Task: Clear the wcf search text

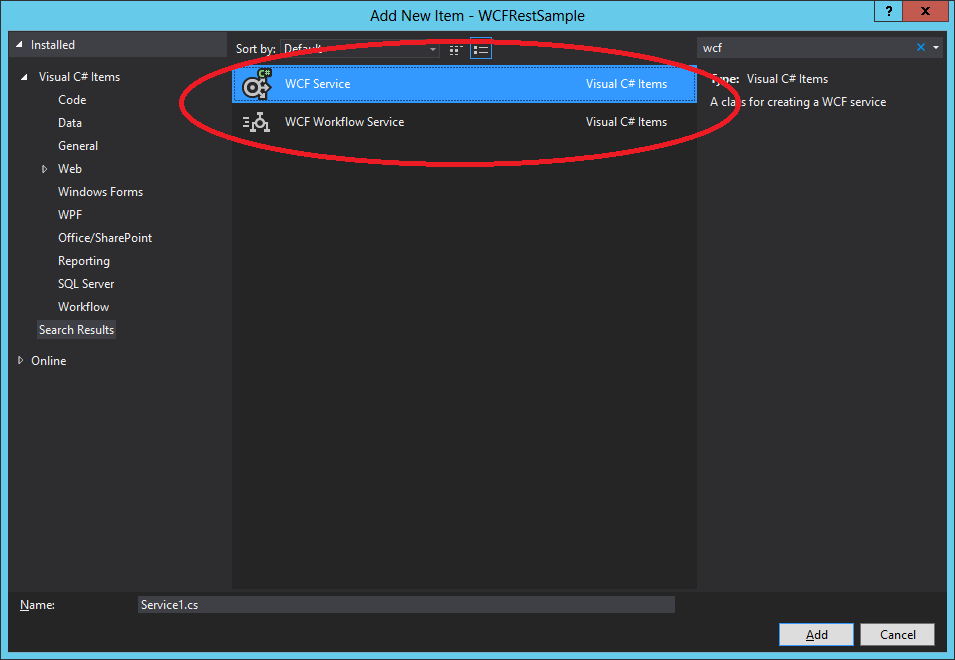Action: pos(922,47)
